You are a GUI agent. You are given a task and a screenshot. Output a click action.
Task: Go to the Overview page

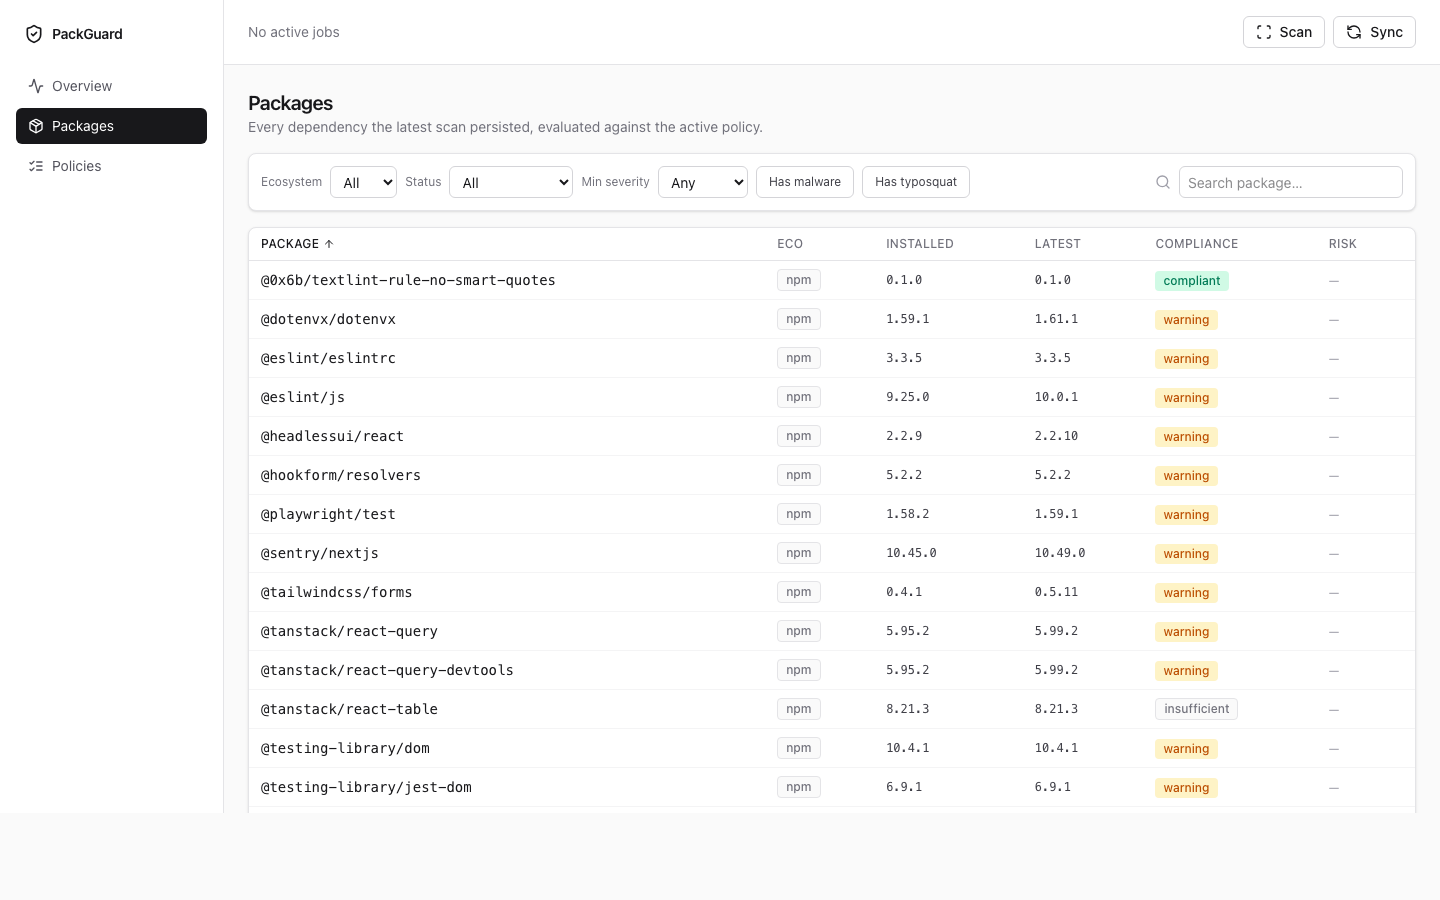[x=82, y=86]
